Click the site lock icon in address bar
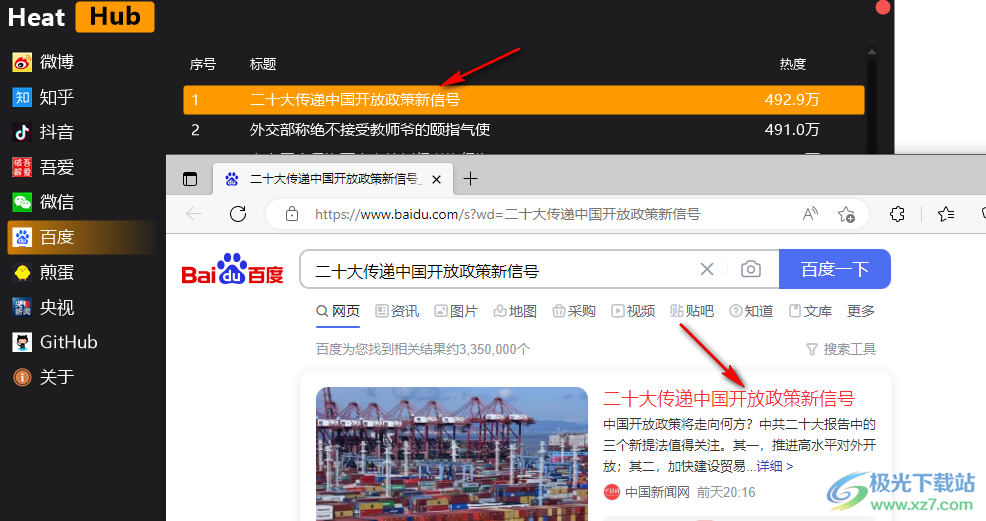 click(x=292, y=214)
